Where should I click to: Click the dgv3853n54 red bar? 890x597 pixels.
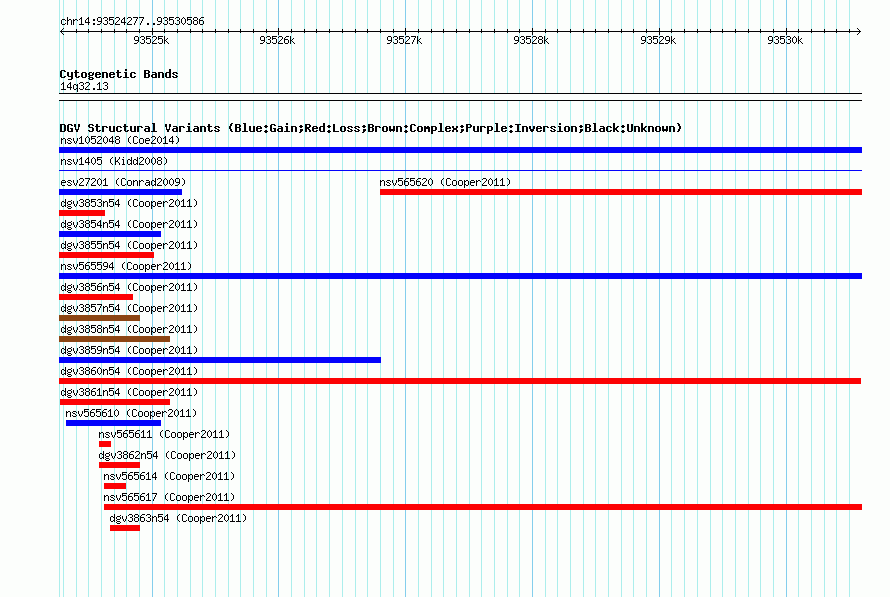[82, 213]
